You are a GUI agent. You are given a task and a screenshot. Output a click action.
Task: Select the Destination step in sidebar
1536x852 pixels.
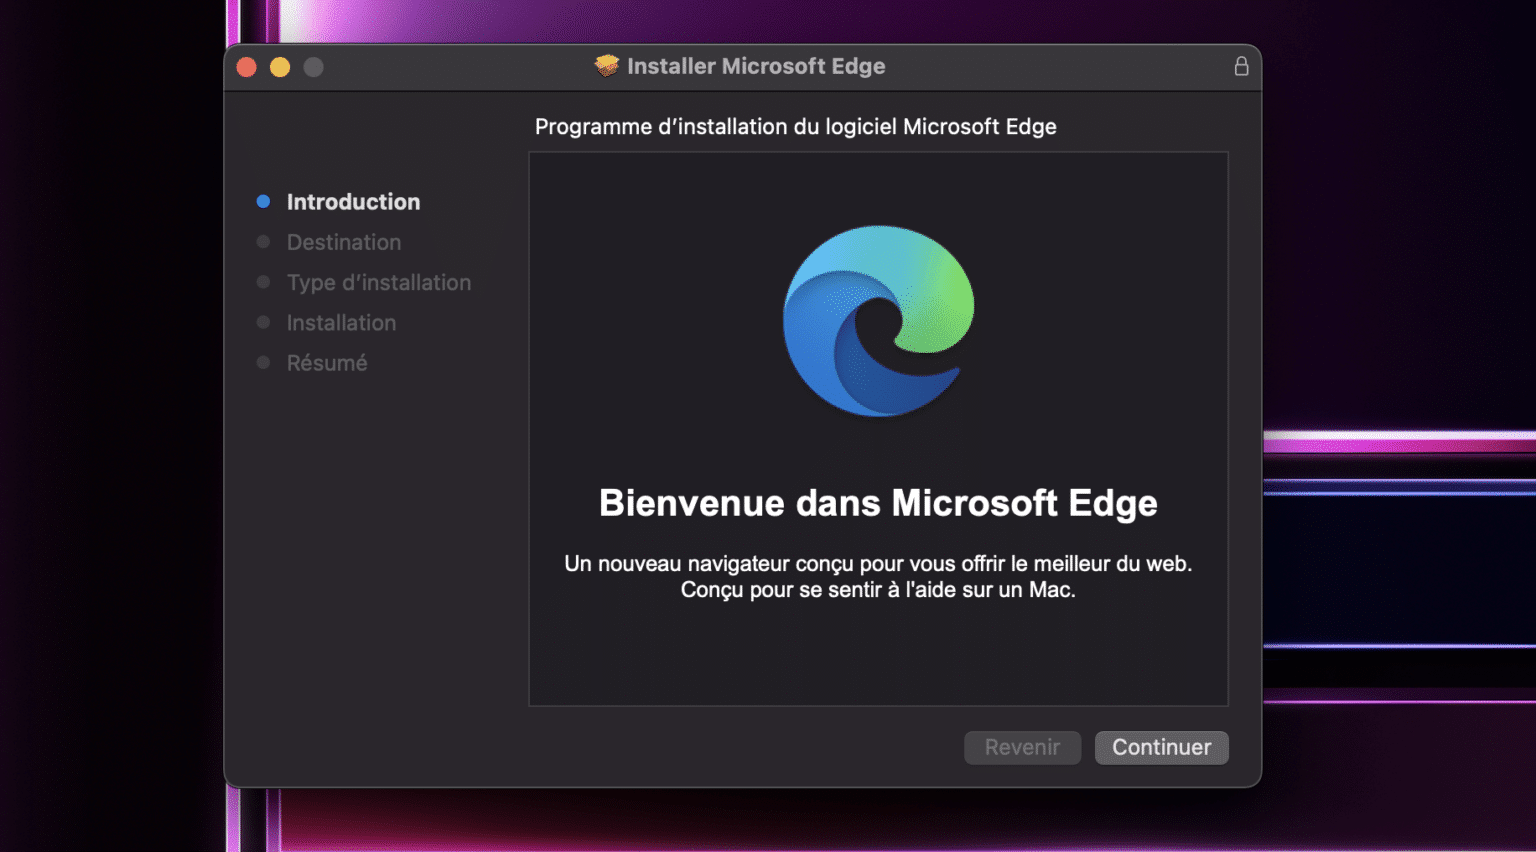point(344,242)
